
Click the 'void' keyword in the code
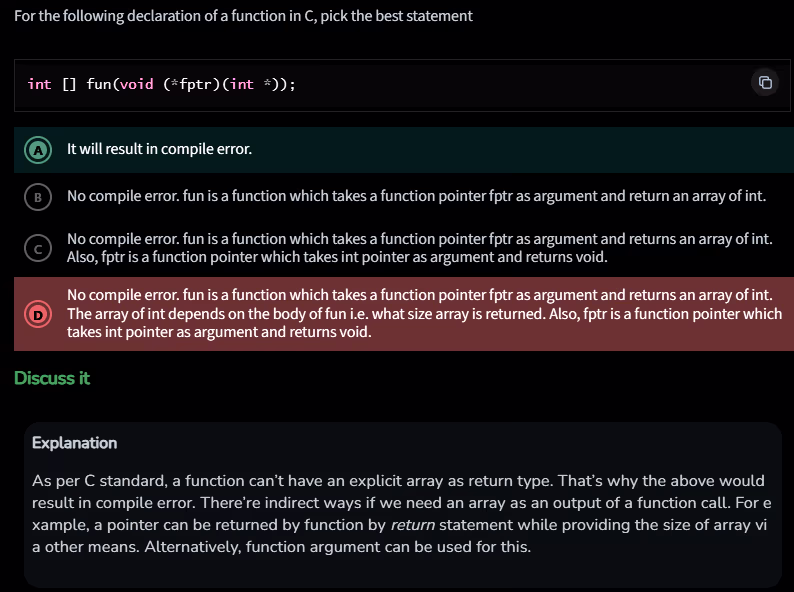tap(135, 84)
